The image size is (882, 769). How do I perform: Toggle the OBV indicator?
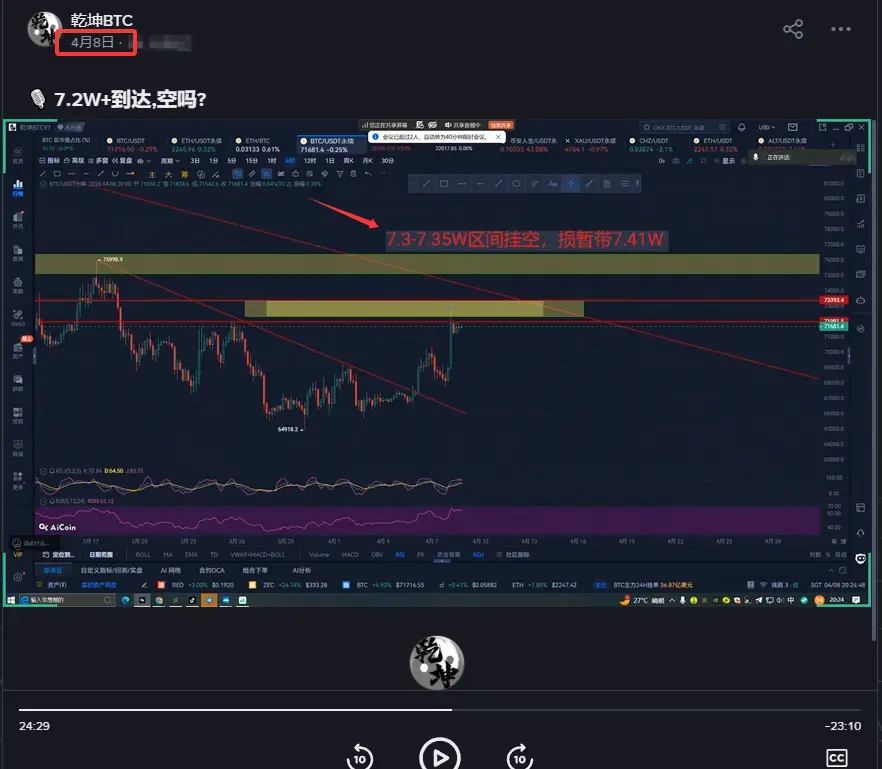tap(377, 555)
